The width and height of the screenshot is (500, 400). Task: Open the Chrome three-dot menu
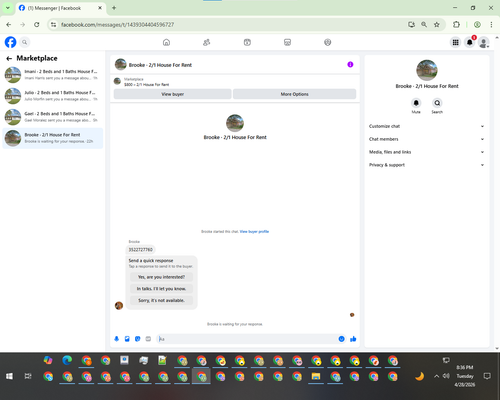pyautogui.click(x=491, y=24)
